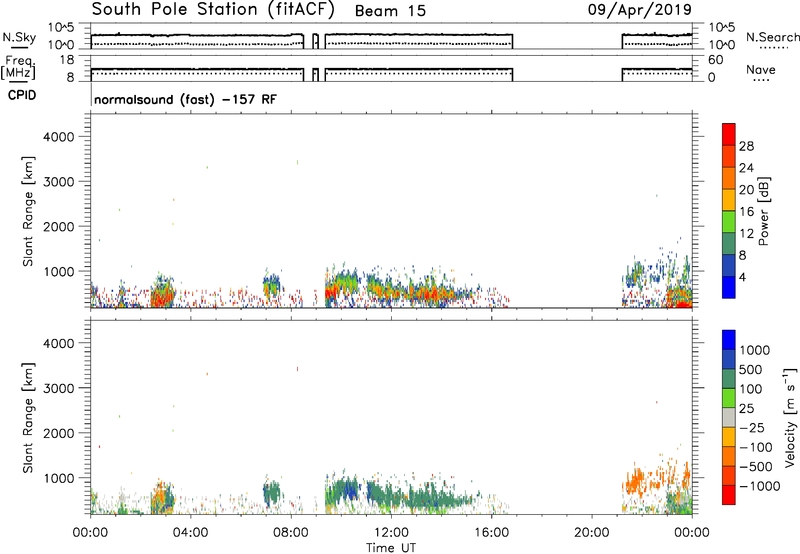Click the 1000 km tick of velocity panel
The width and height of the screenshot is (800, 554).
pos(58,478)
